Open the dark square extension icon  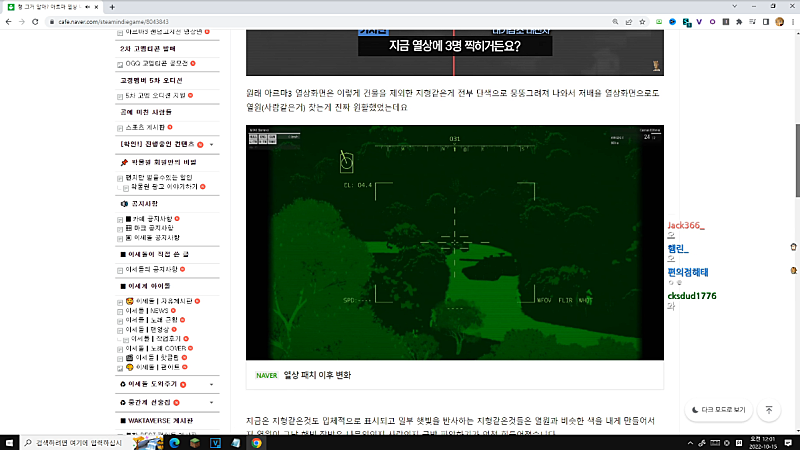pos(726,22)
